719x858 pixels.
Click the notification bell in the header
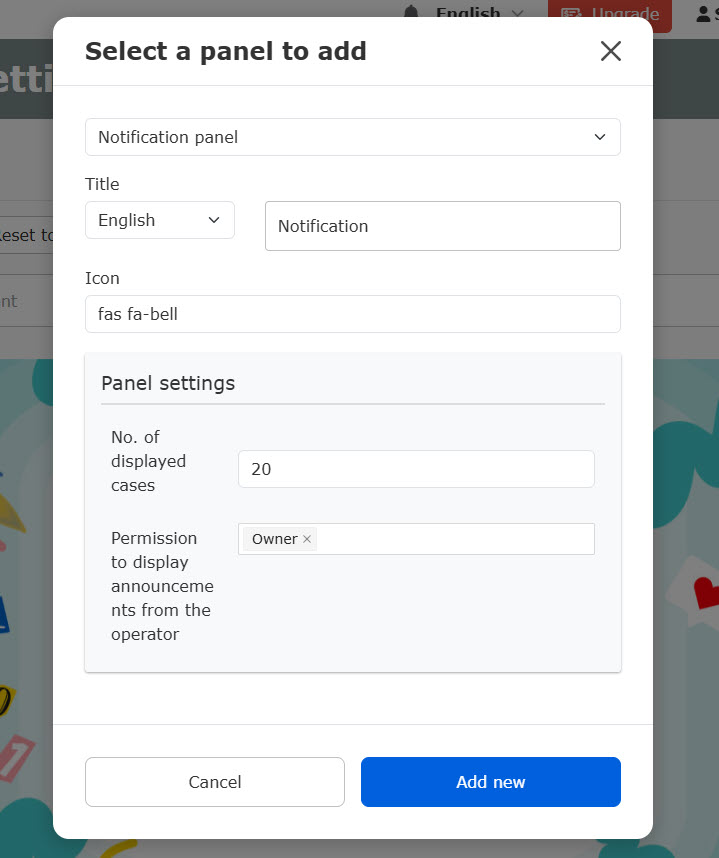point(412,12)
